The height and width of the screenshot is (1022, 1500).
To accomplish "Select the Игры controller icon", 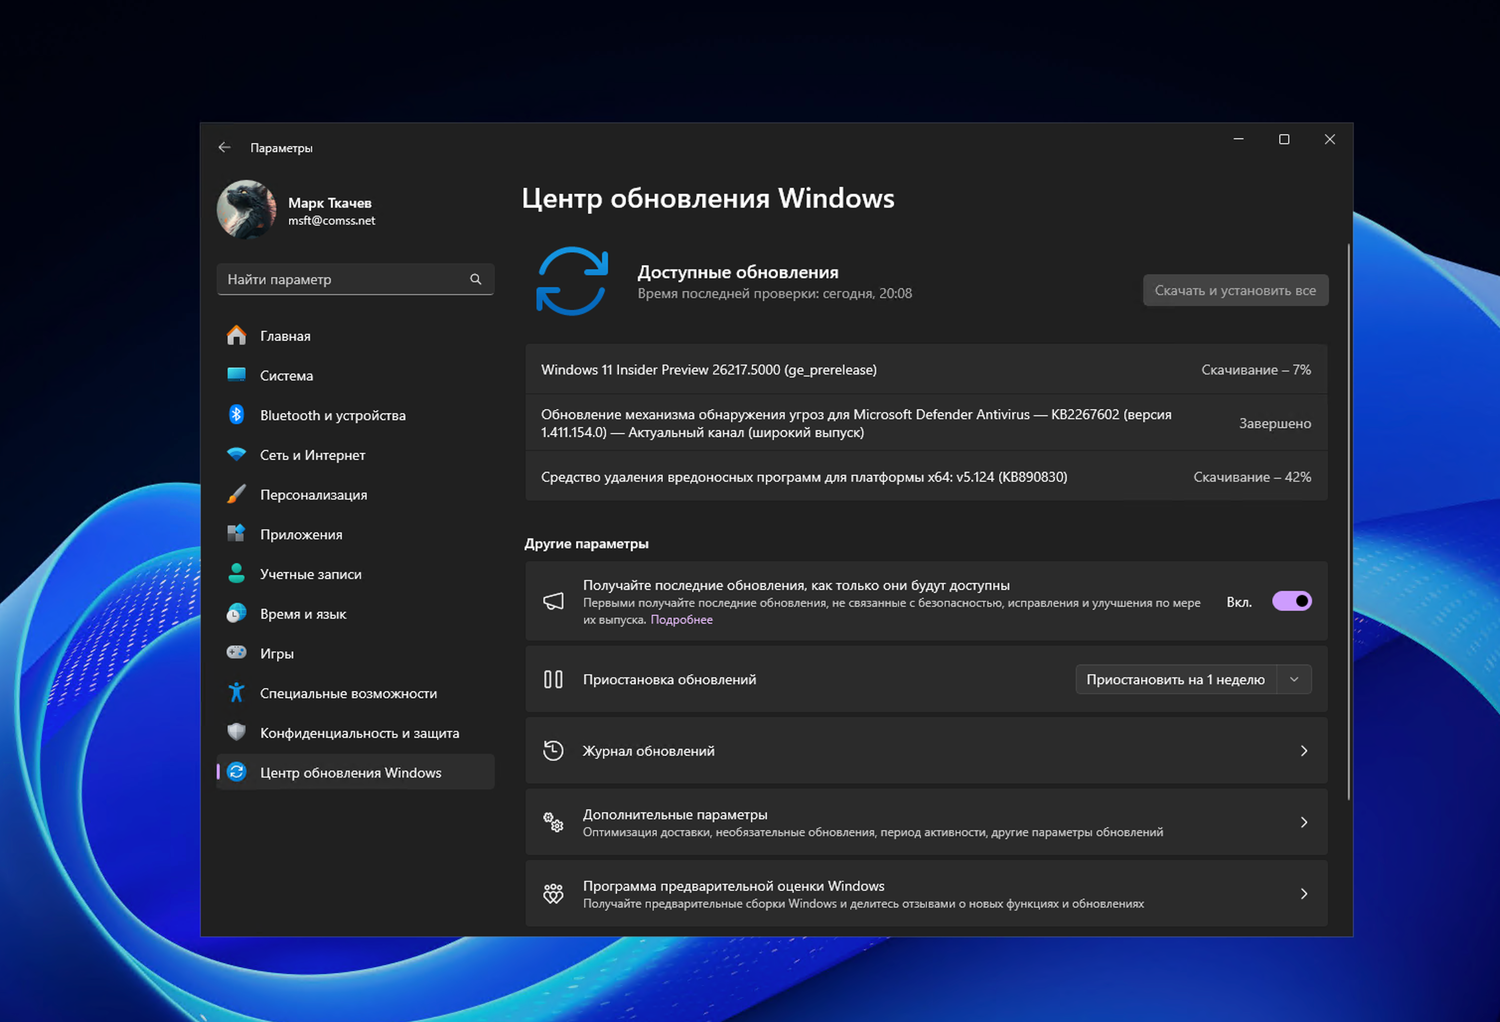I will (x=236, y=653).
